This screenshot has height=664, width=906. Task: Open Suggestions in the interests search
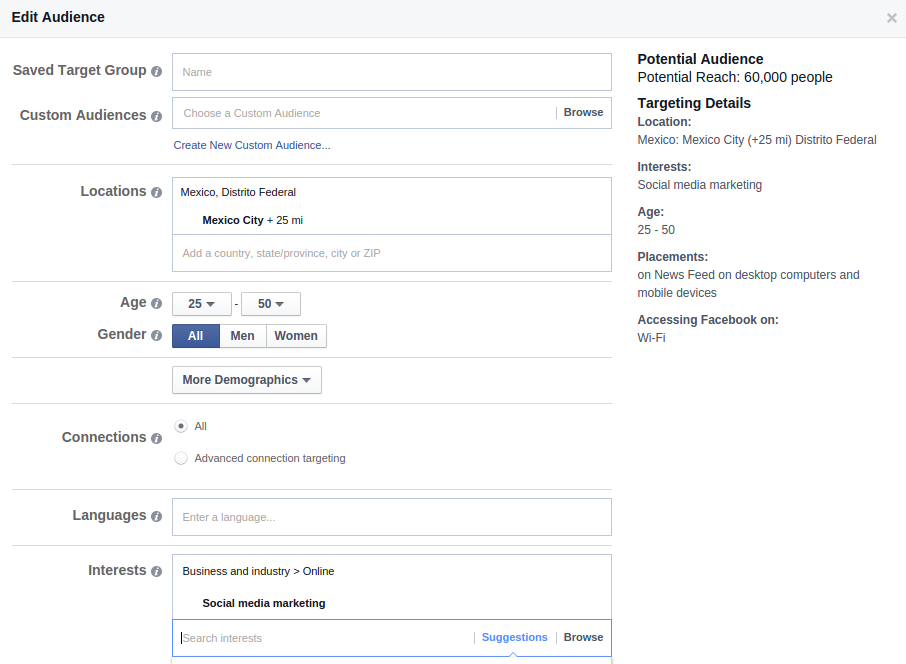514,637
